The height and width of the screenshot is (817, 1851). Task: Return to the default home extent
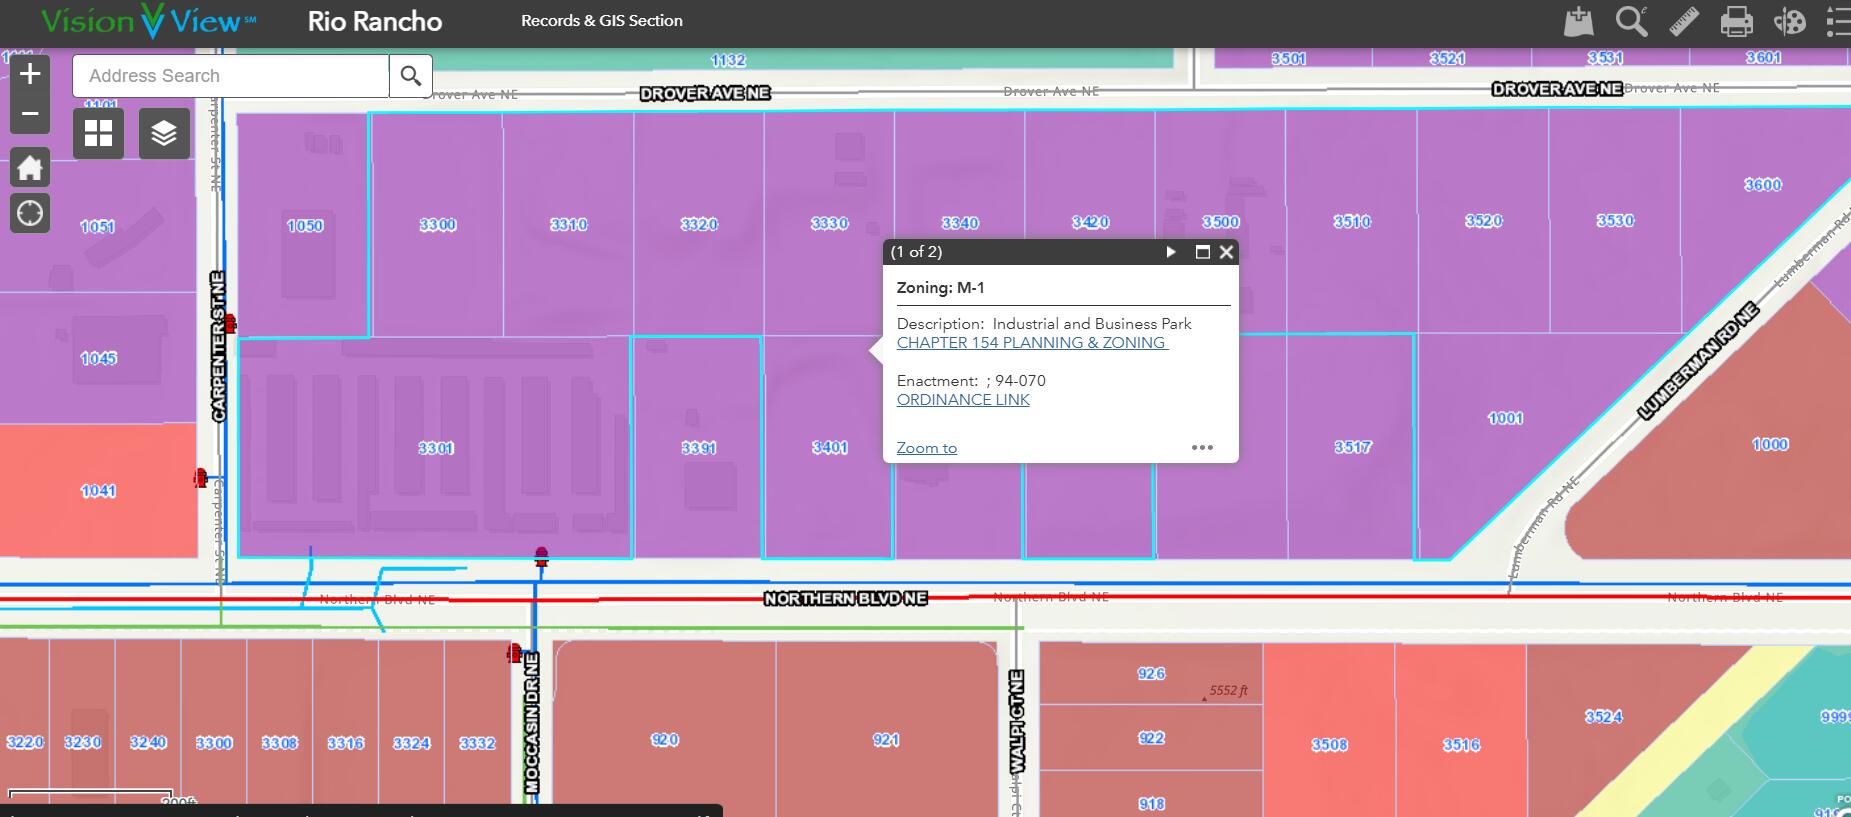pyautogui.click(x=30, y=168)
